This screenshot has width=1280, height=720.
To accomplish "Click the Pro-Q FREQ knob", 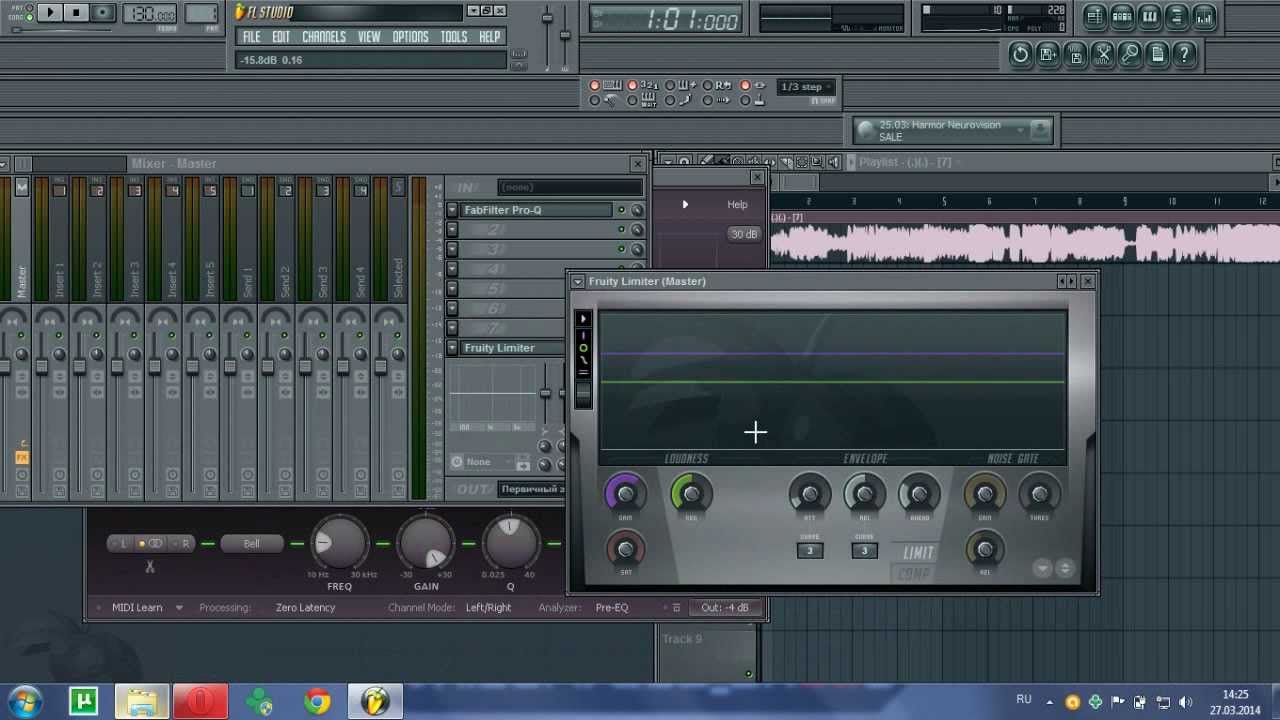I will pyautogui.click(x=340, y=544).
